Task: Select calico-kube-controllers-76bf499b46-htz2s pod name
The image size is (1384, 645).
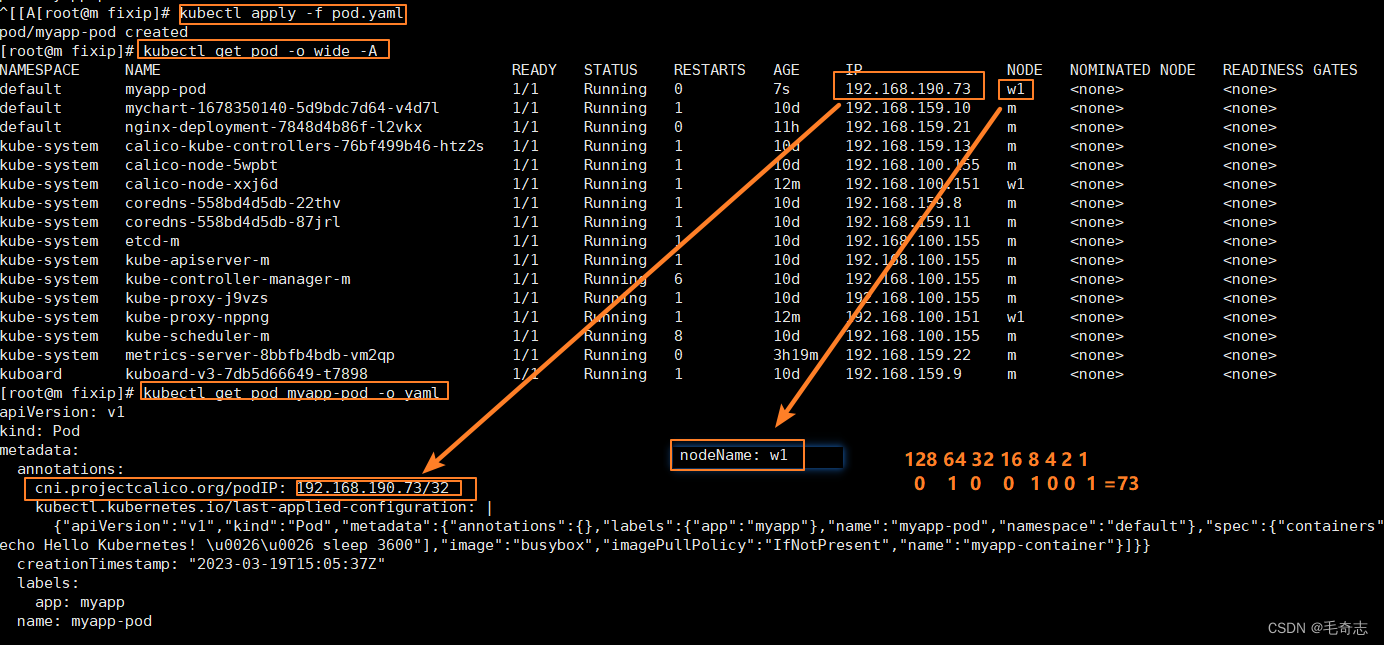Action: 304,146
